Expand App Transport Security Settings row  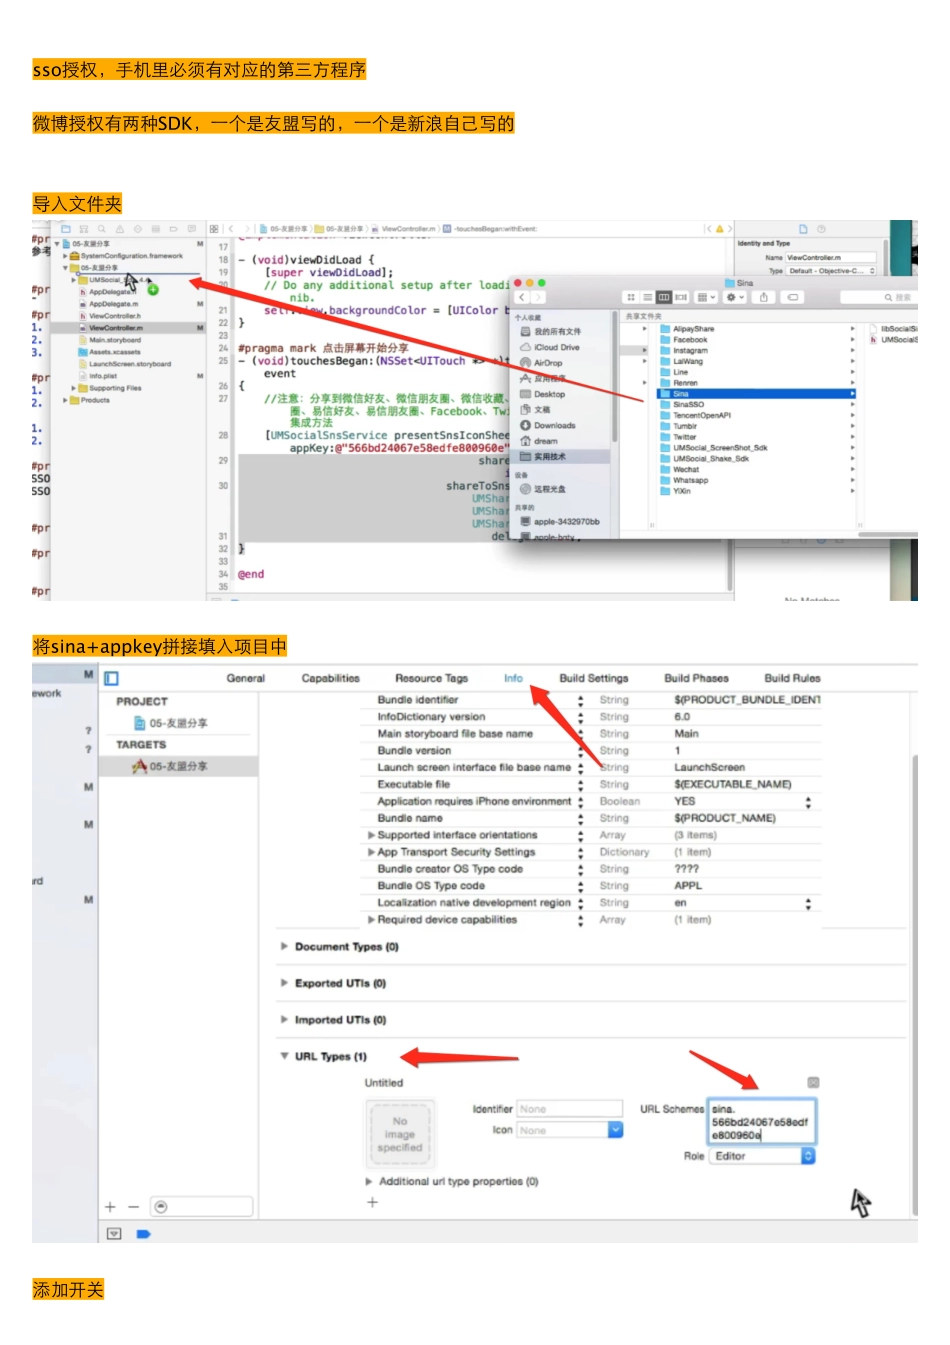point(371,852)
